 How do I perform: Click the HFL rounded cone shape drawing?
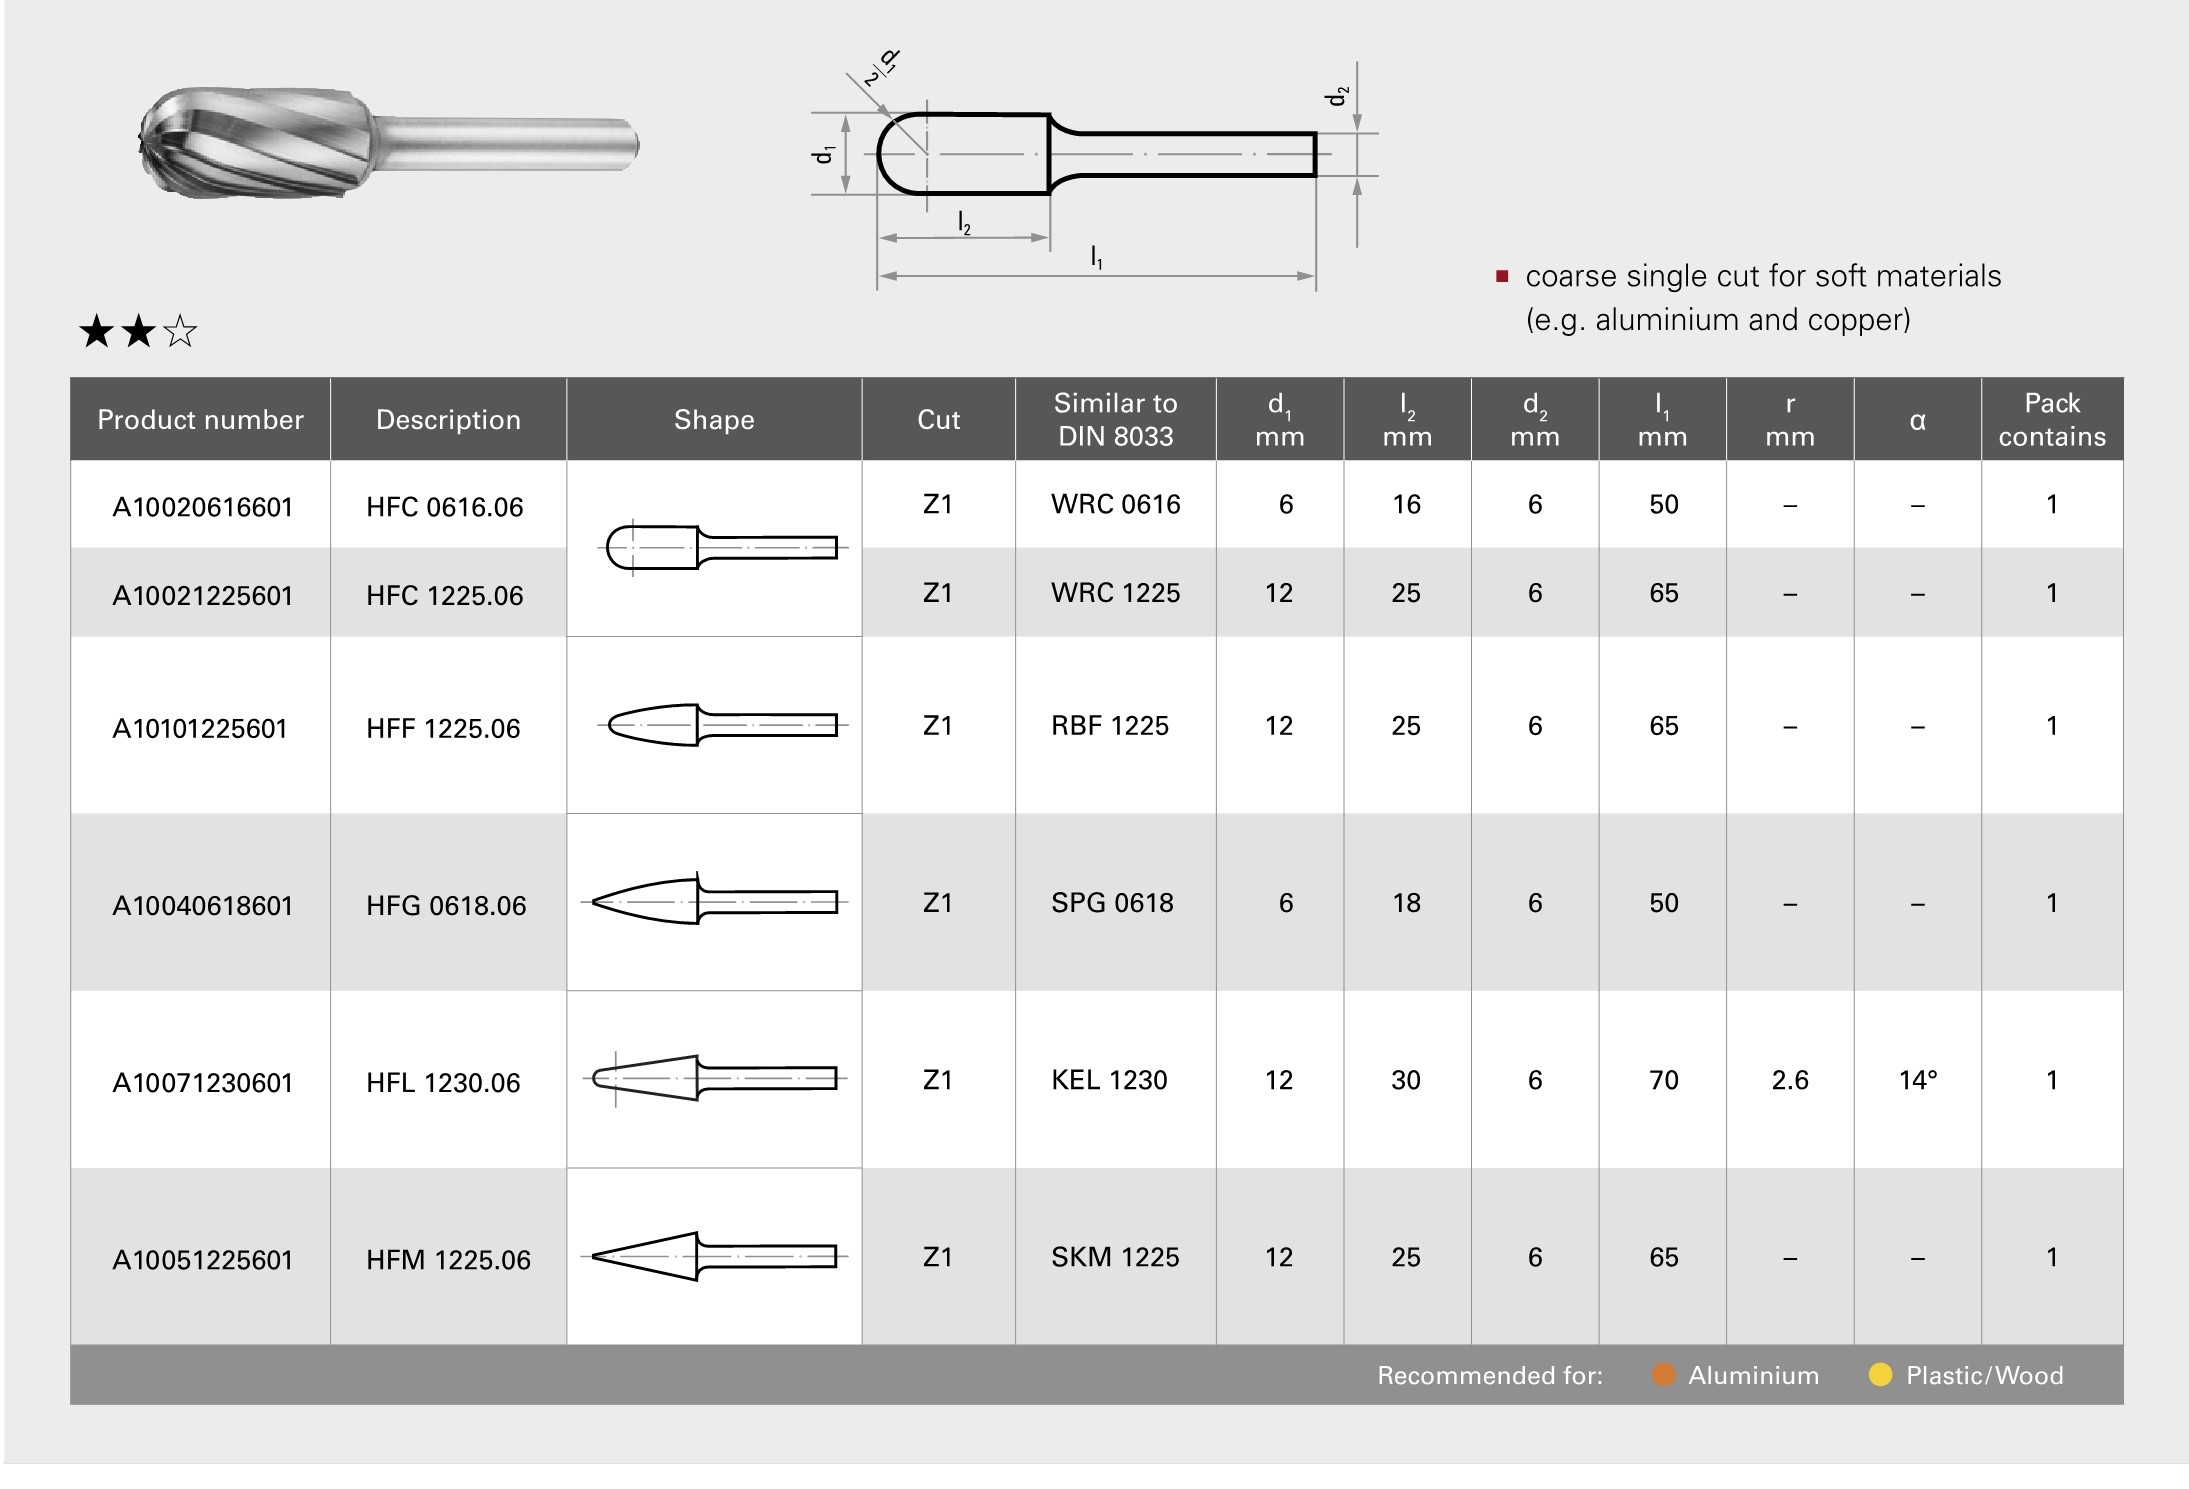tap(714, 1079)
